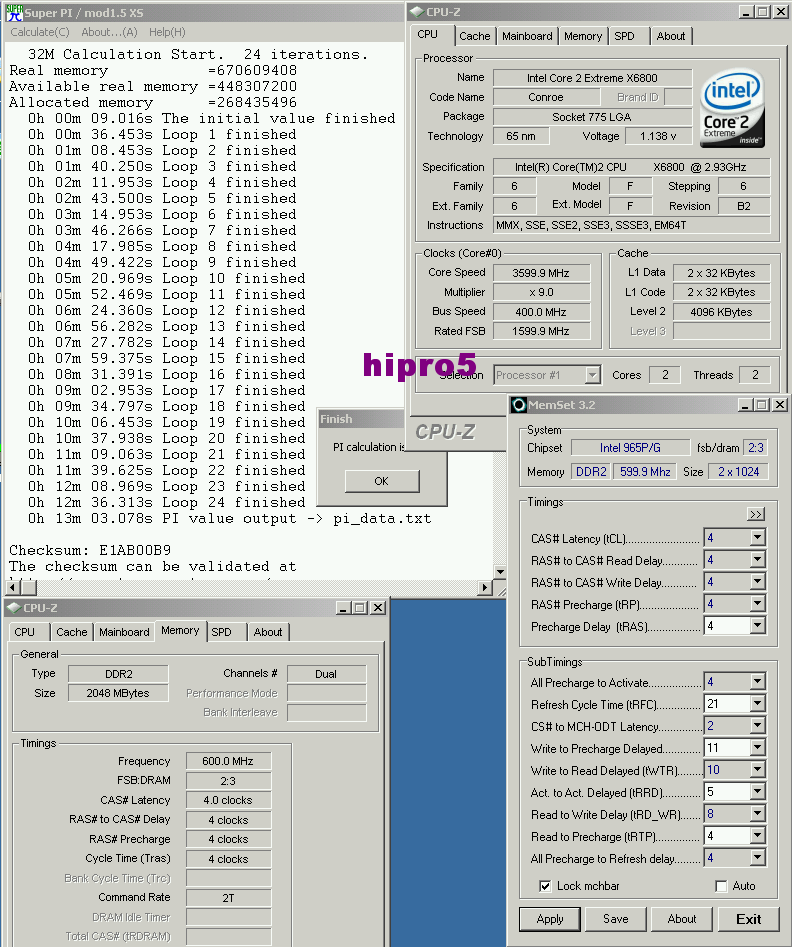Minimize the MemSet 3.2 window
Viewport: 792px width, 947px height.
pyautogui.click(x=745, y=405)
